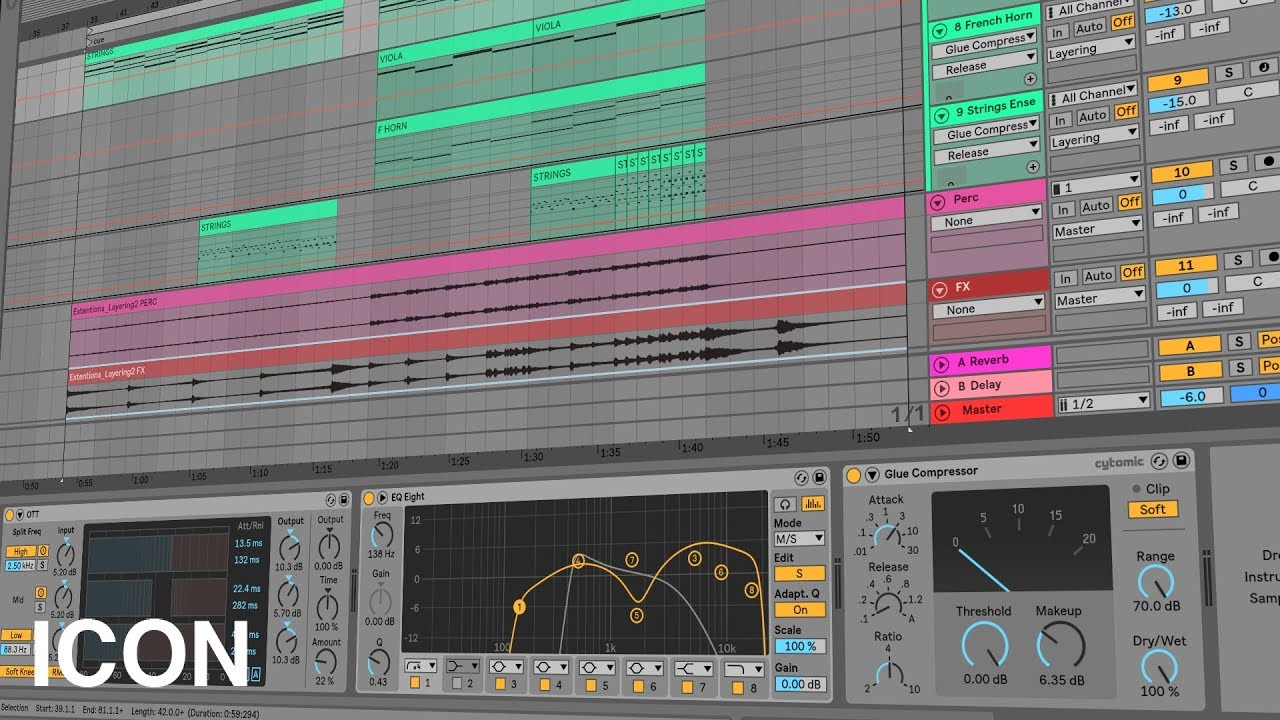
Task: Click Glue Compressor Makeup knob
Action: 1060,645
